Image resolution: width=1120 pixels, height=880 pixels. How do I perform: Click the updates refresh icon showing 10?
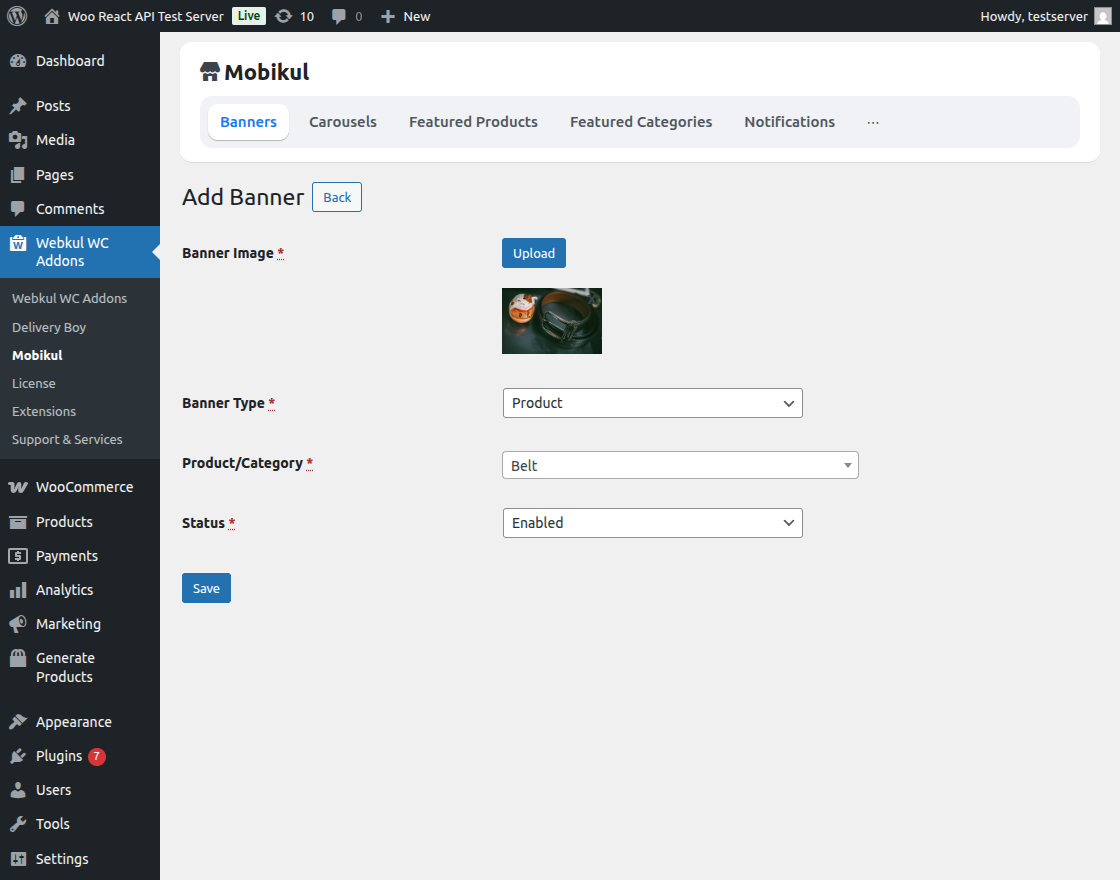pyautogui.click(x=287, y=16)
